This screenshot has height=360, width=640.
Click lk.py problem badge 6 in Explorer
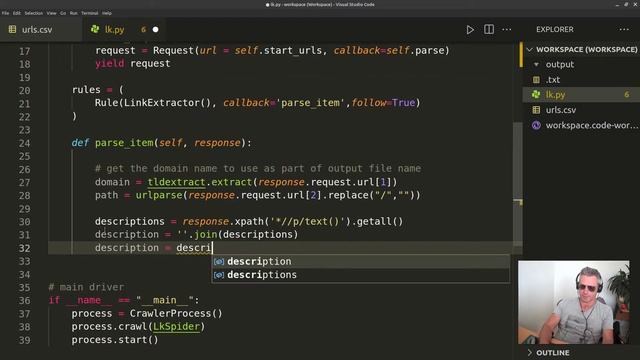click(x=626, y=95)
